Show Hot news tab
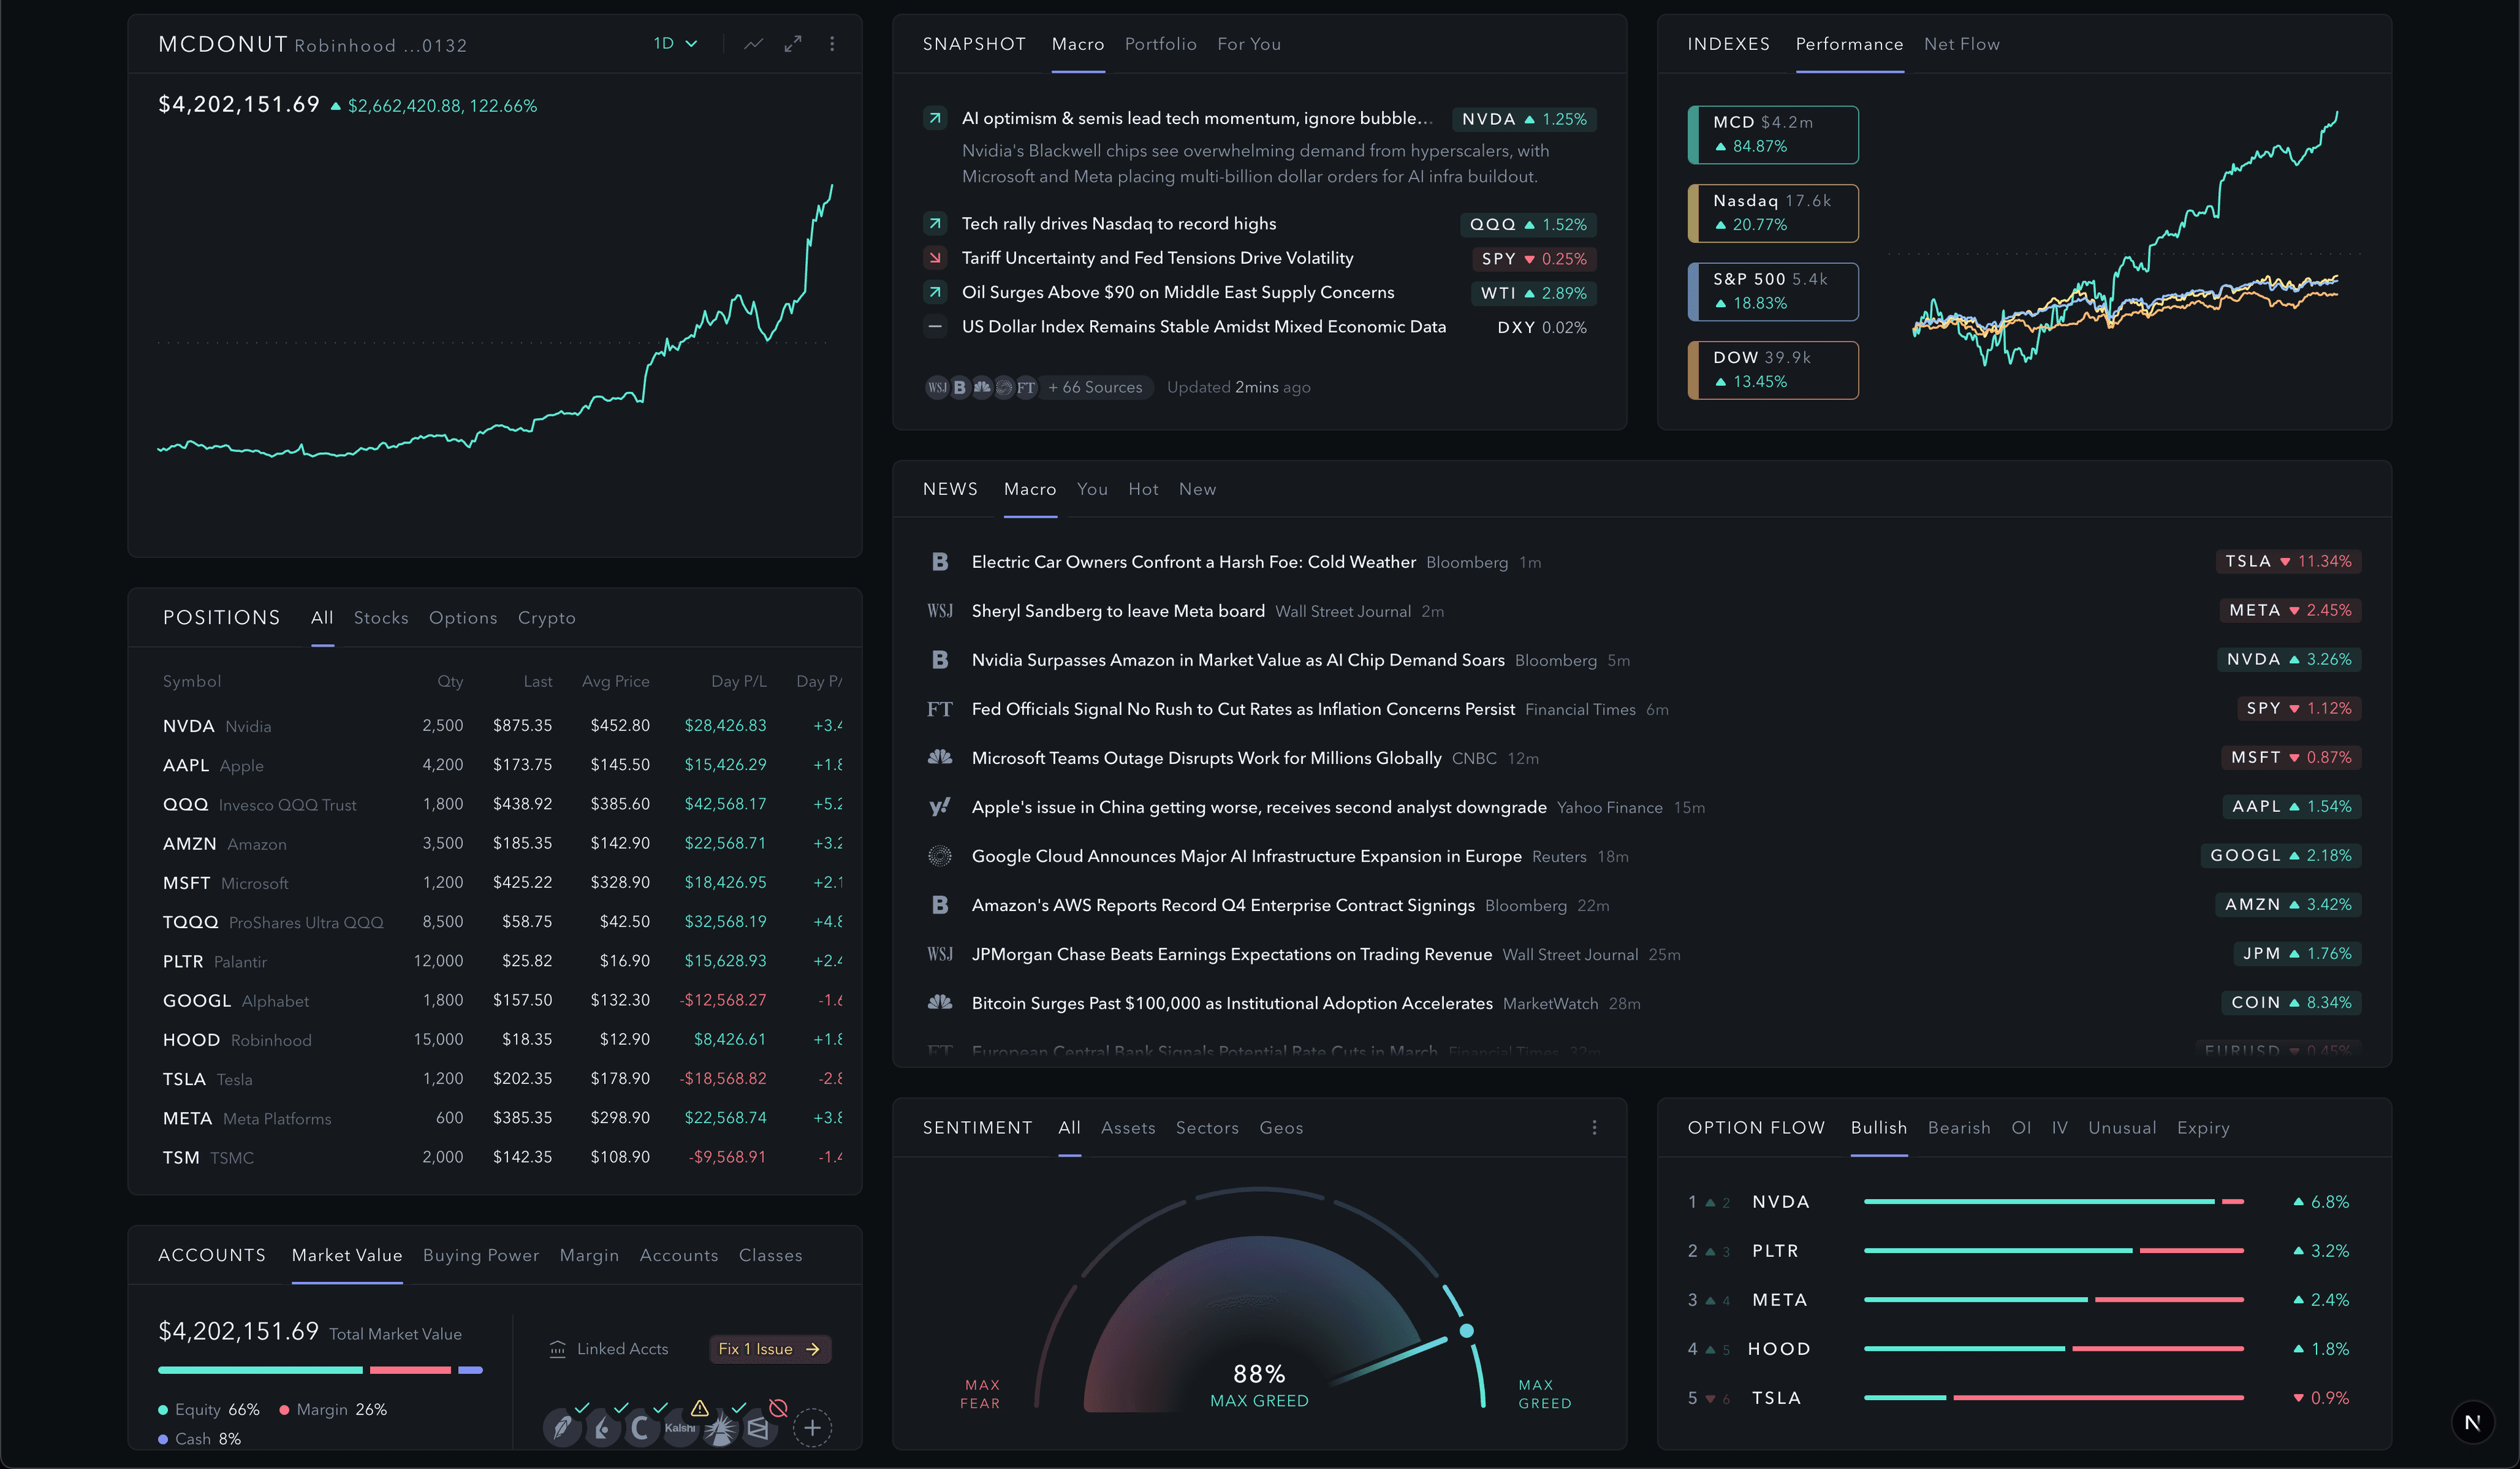Viewport: 2520px width, 1469px height. pos(1143,489)
